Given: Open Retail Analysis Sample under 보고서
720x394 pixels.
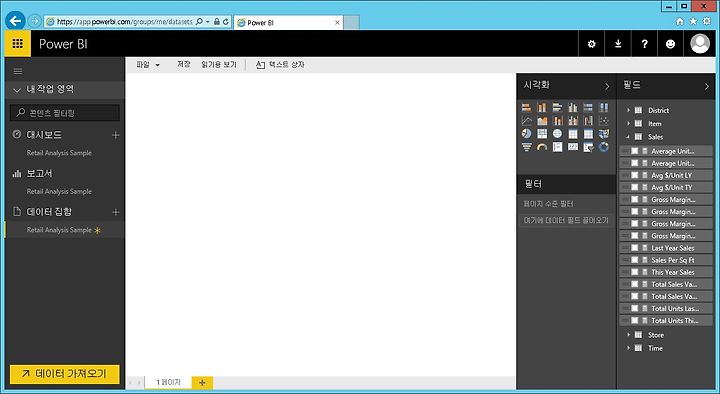Looking at the screenshot, I should (x=59, y=191).
